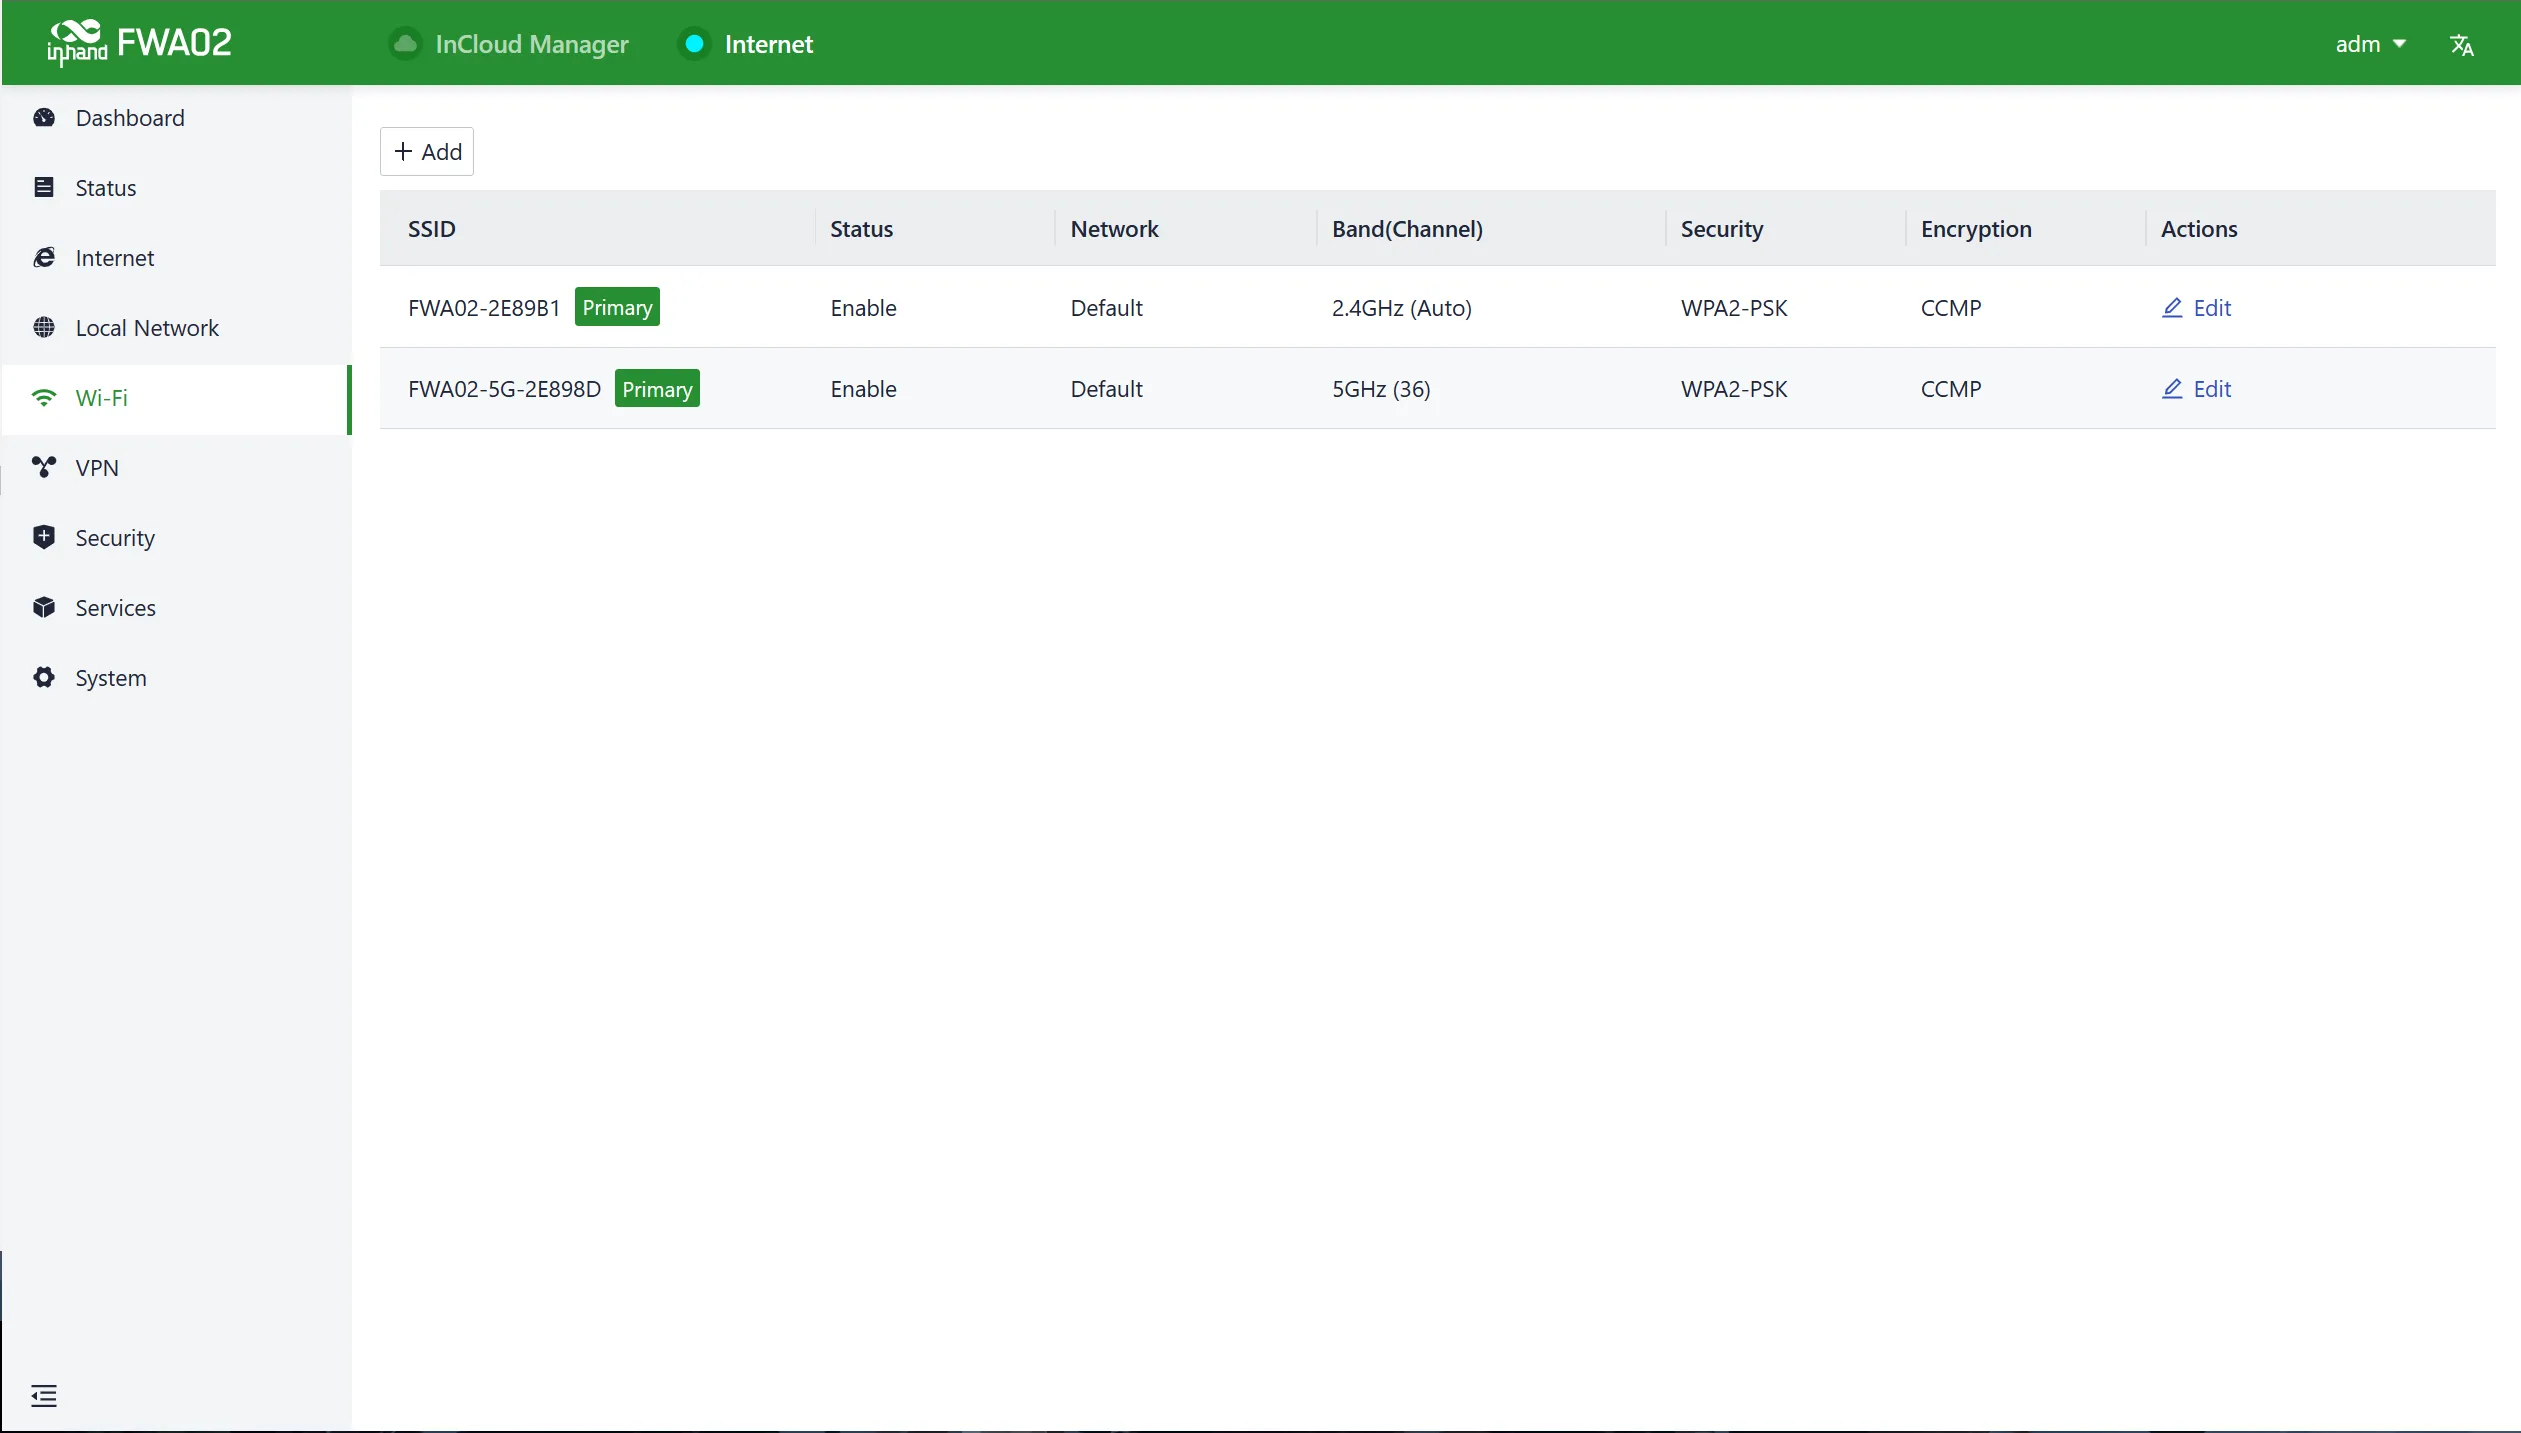The image size is (2521, 1433).
Task: Click the VPN nodes icon in sidebar
Action: [x=44, y=468]
